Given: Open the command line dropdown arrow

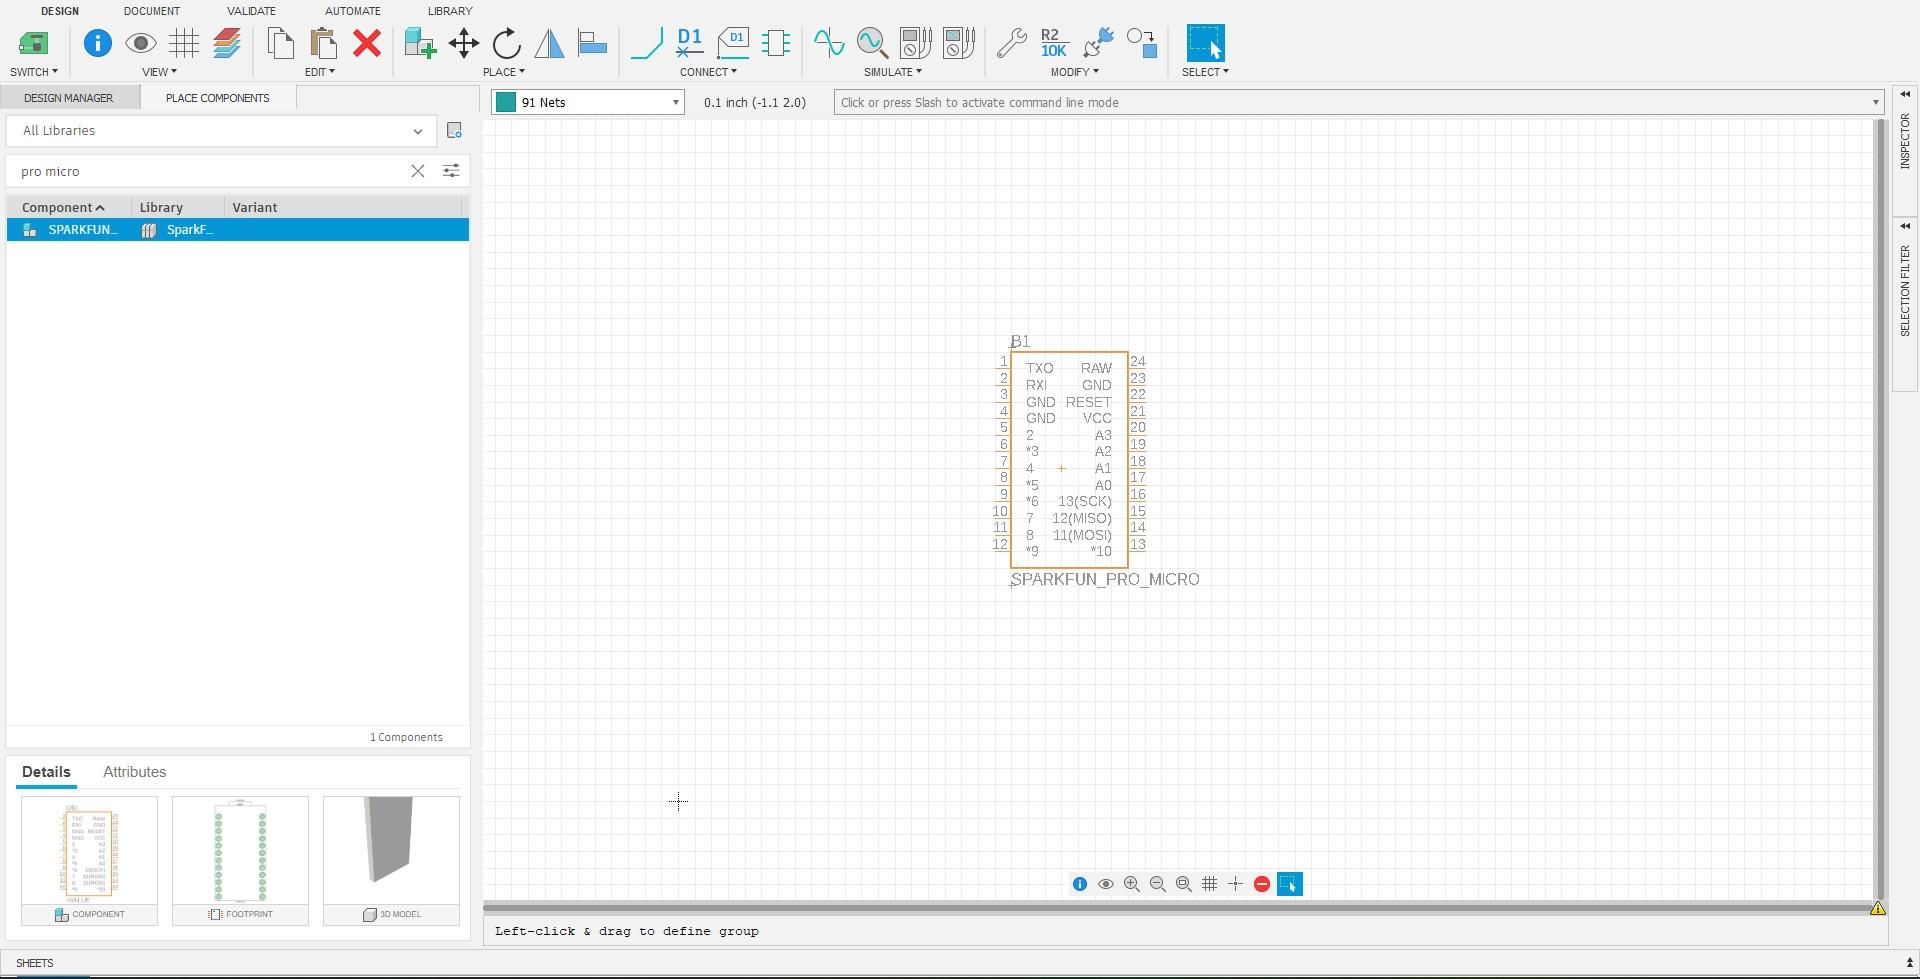Looking at the screenshot, I should (x=1876, y=102).
